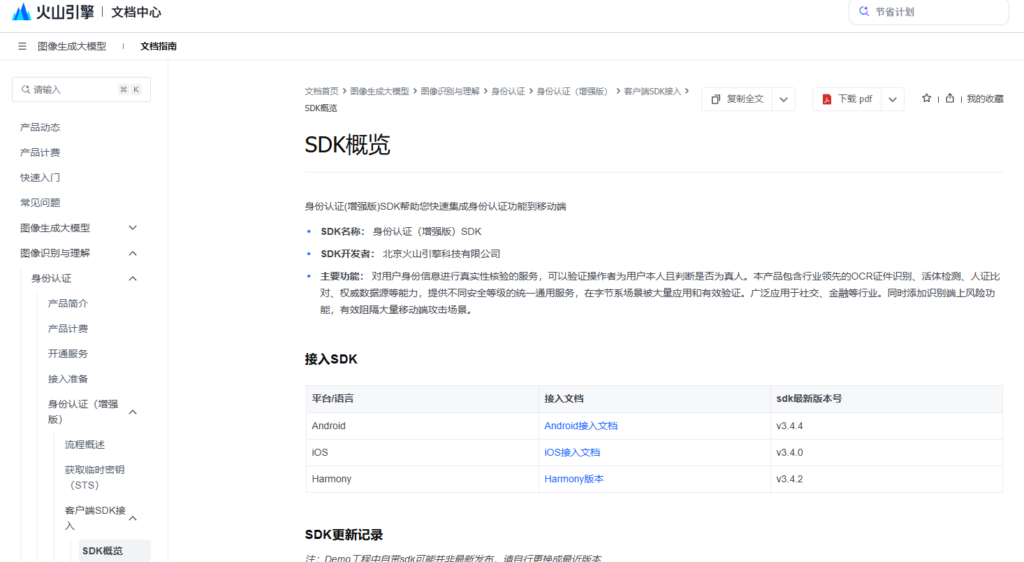This screenshot has height=562, width=1024.
Task: Focus the 节省计划 search field
Action: [x=929, y=12]
